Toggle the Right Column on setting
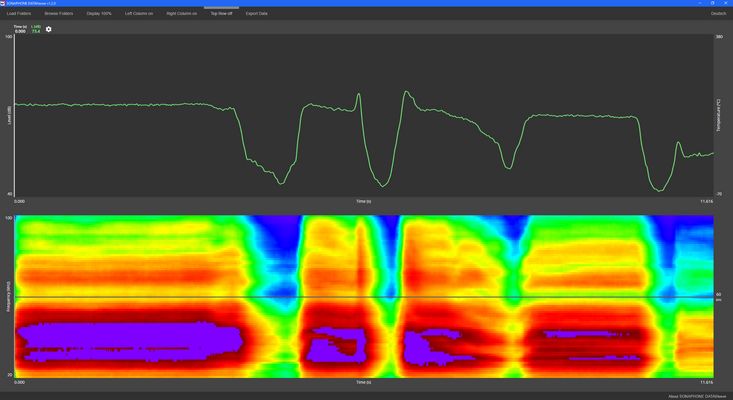733x400 pixels. coord(181,14)
